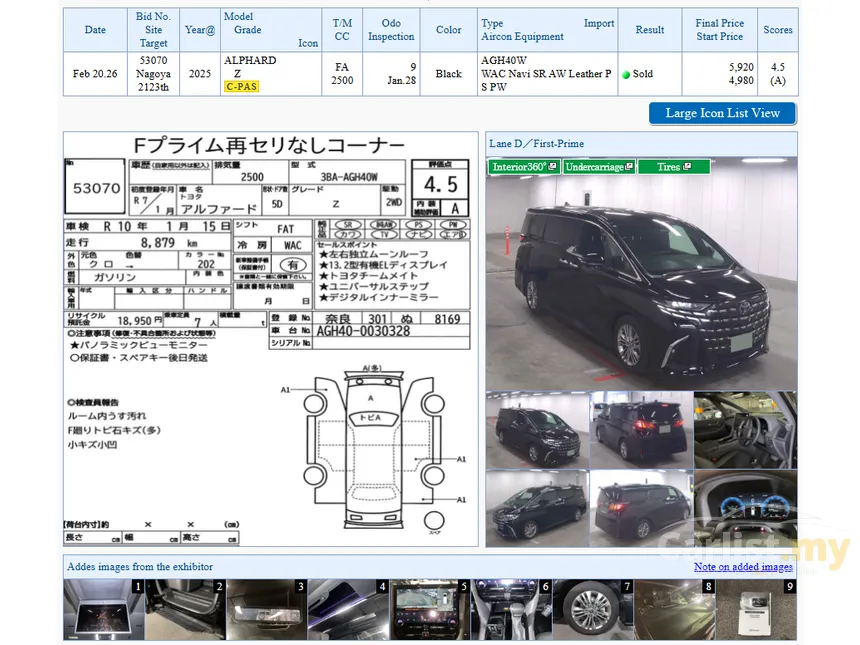Click the 4.5 score on auction sheet
Image resolution: width=860 pixels, height=645 pixels.
coord(440,185)
